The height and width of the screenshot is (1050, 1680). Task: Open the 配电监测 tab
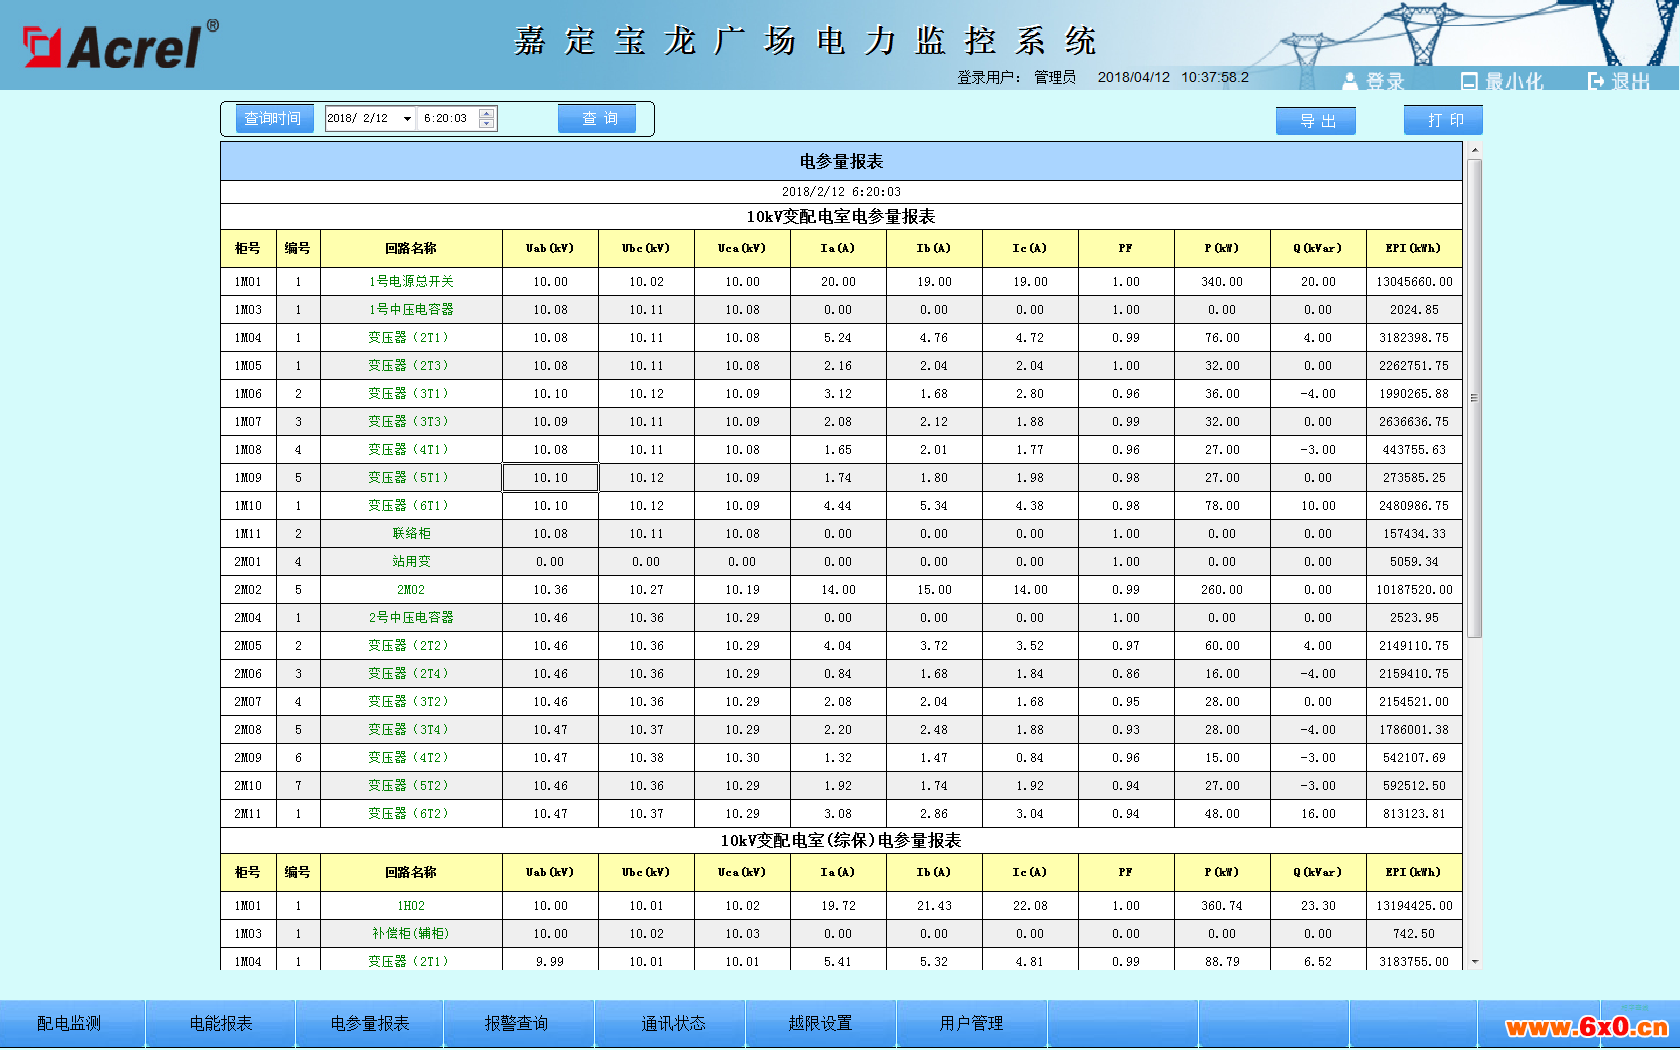pos(70,1023)
